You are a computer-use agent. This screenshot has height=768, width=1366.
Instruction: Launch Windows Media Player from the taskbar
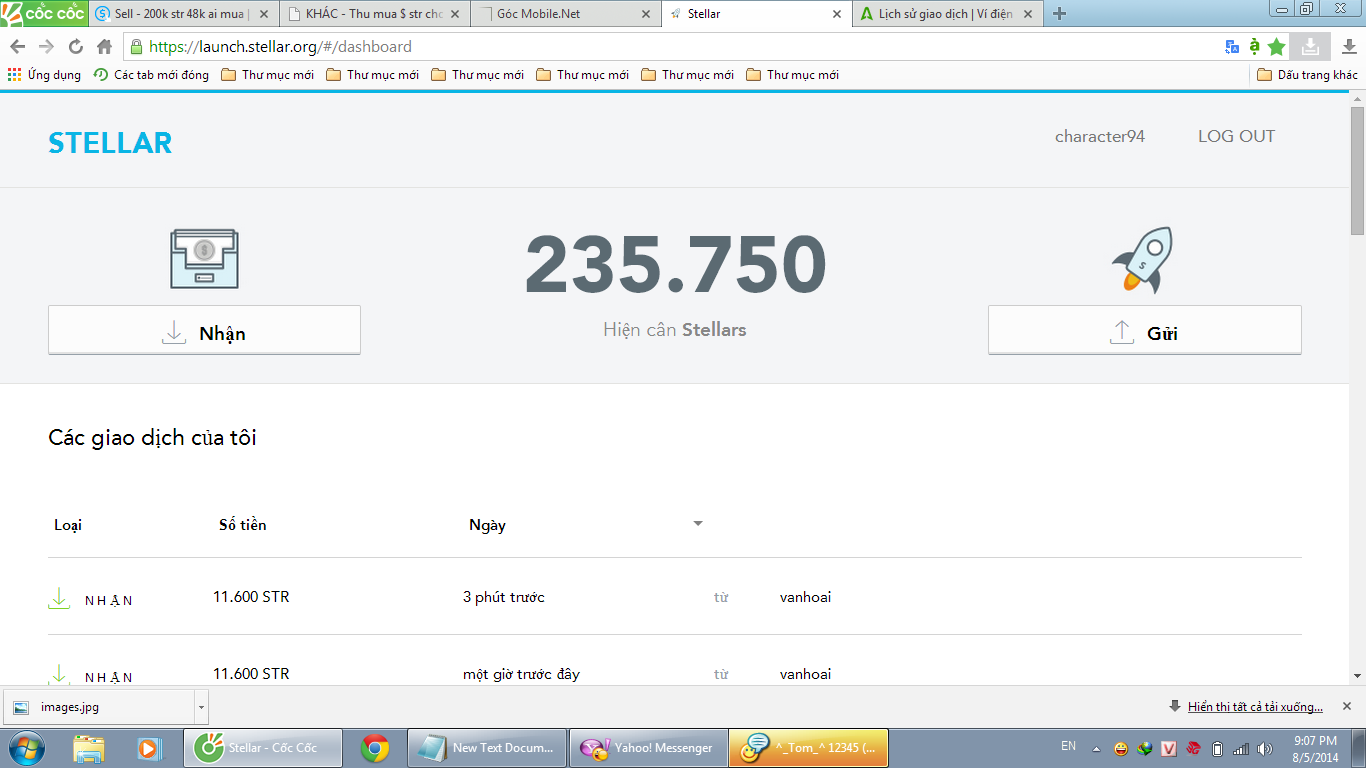click(x=149, y=747)
